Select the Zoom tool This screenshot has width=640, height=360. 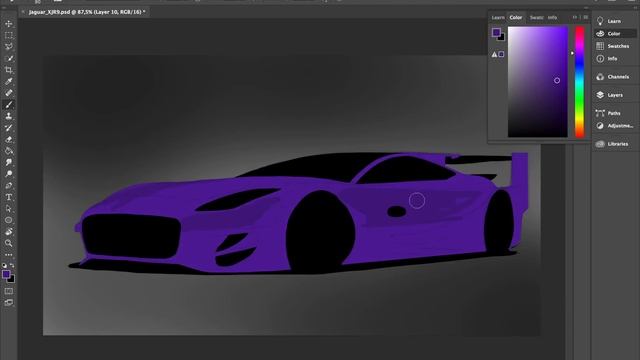pos(9,243)
